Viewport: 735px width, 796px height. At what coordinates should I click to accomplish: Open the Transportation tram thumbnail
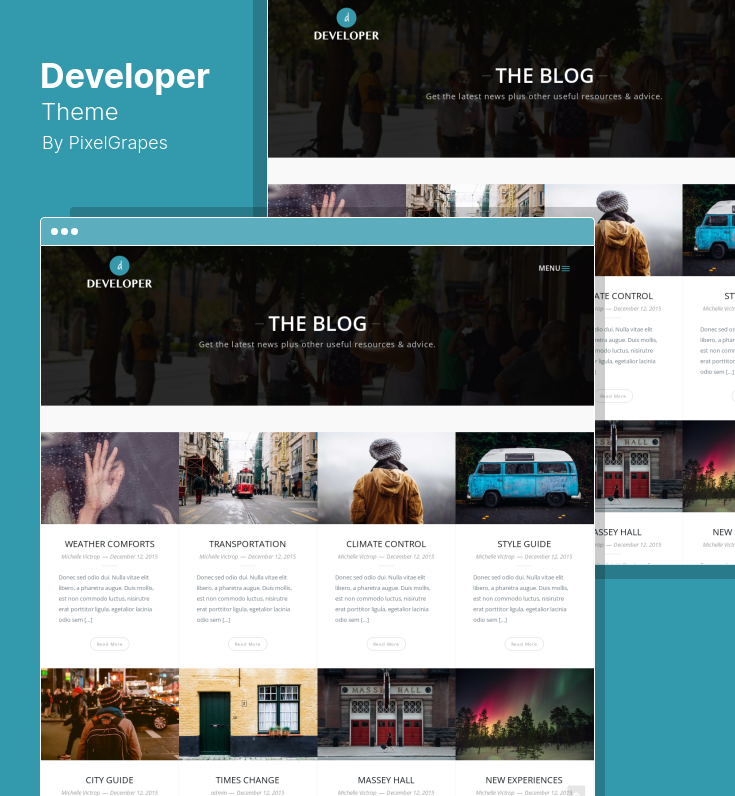pyautogui.click(x=248, y=478)
